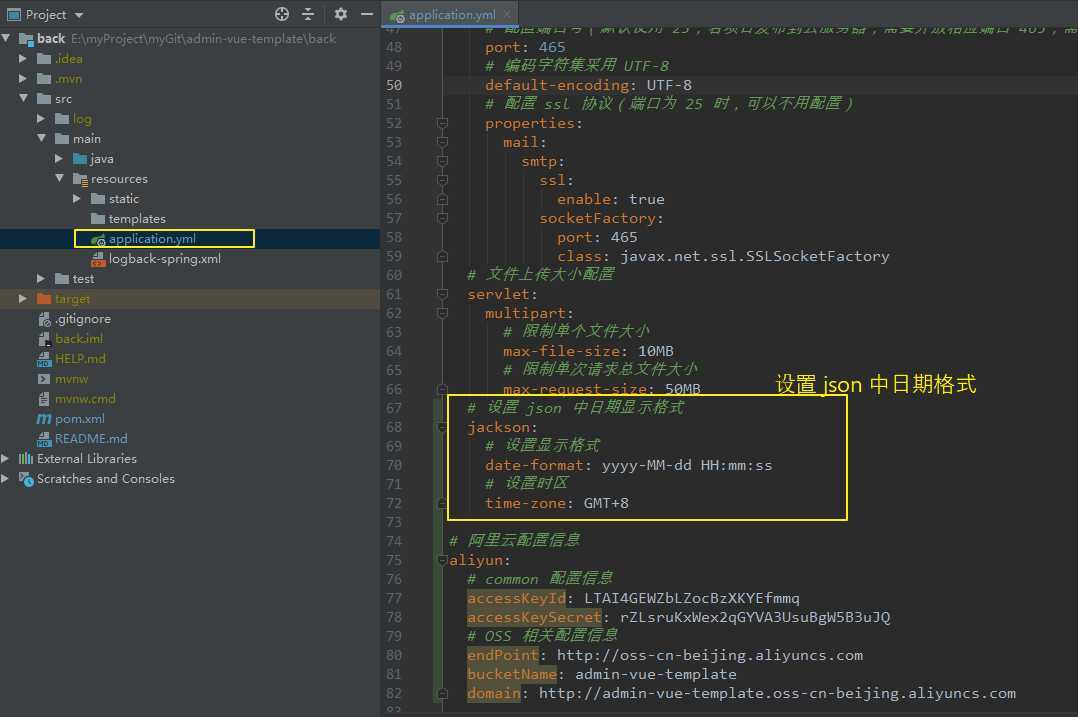Click the 10MB max-file-size value

click(655, 351)
